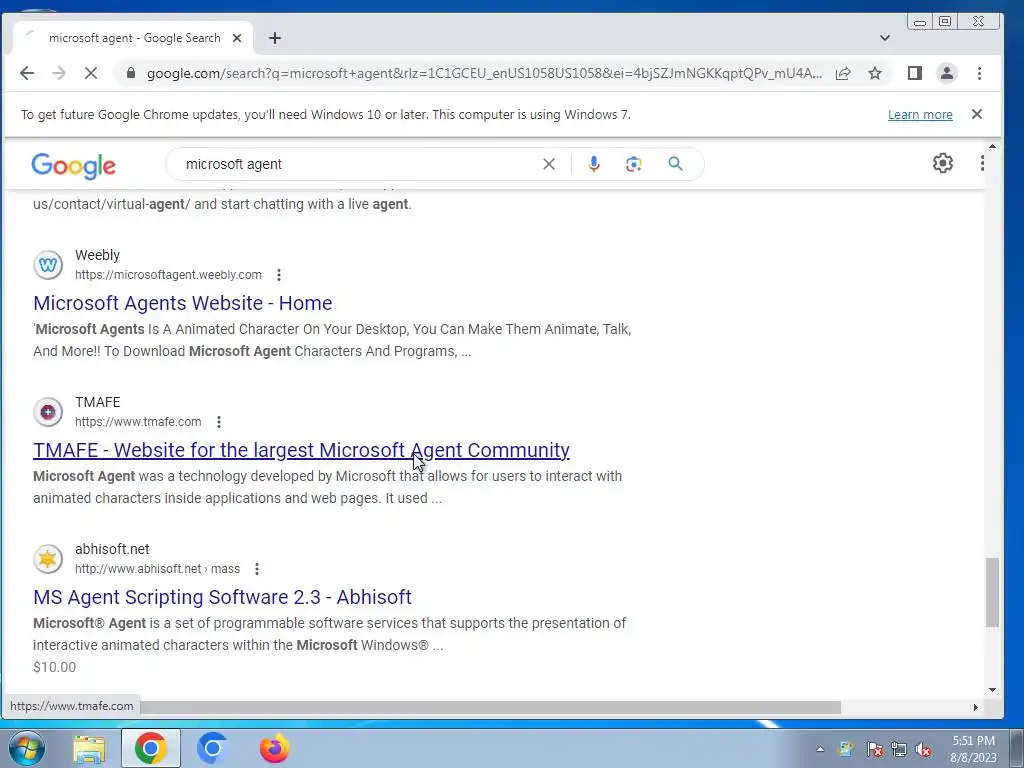The height and width of the screenshot is (768, 1024).
Task: Click the Weebly site name text
Action: (97, 255)
